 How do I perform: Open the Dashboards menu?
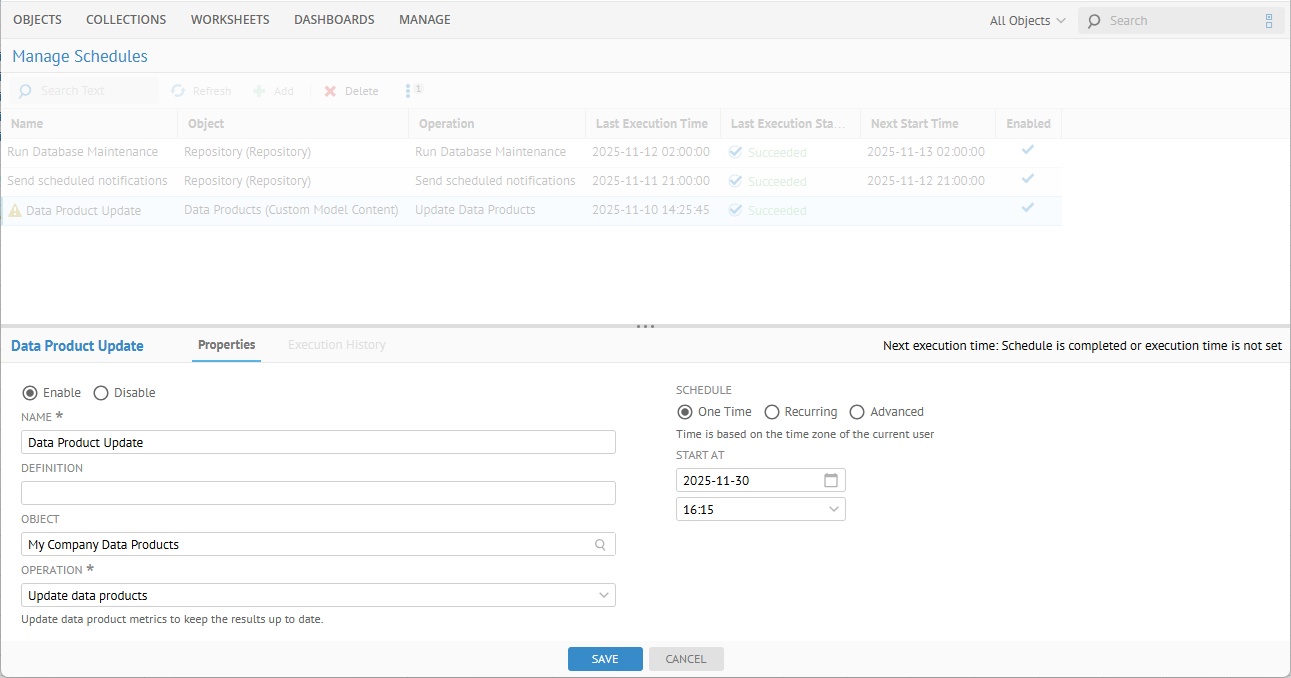tap(334, 20)
